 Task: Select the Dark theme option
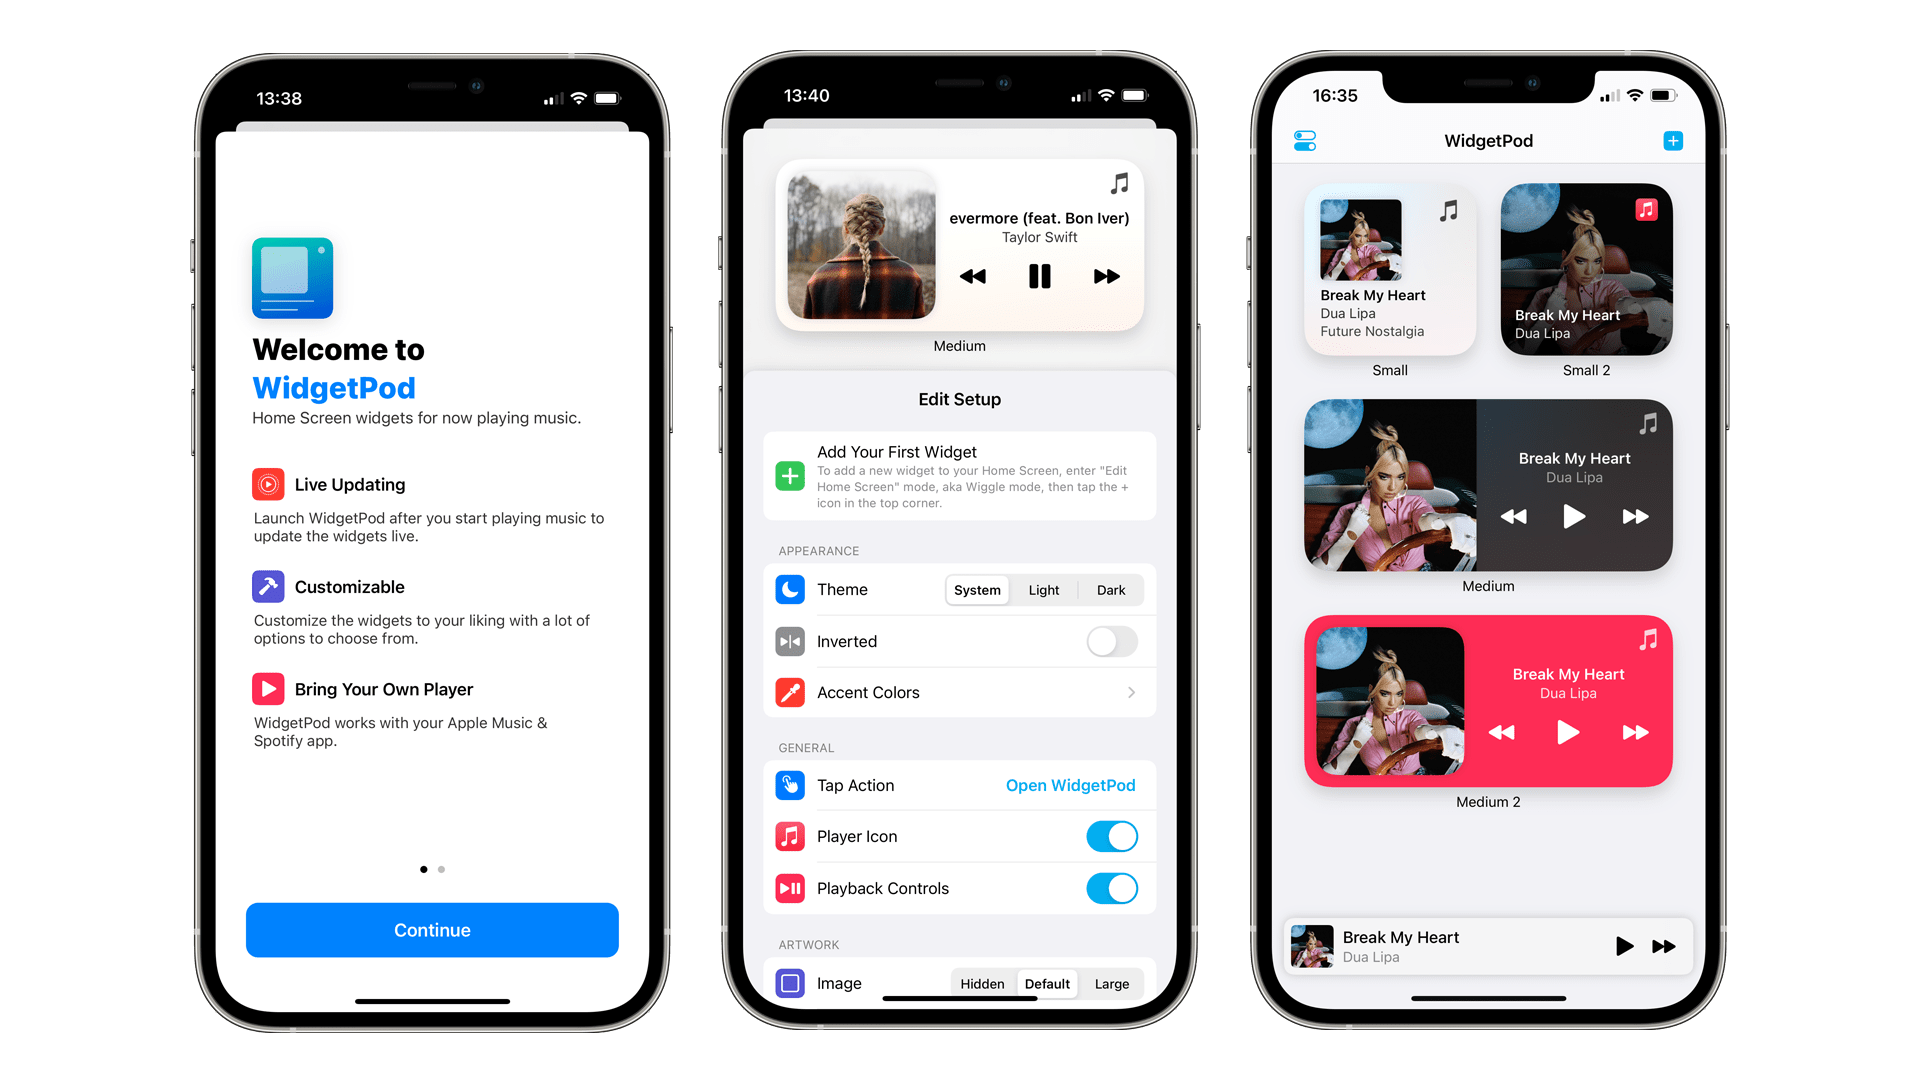(1112, 591)
